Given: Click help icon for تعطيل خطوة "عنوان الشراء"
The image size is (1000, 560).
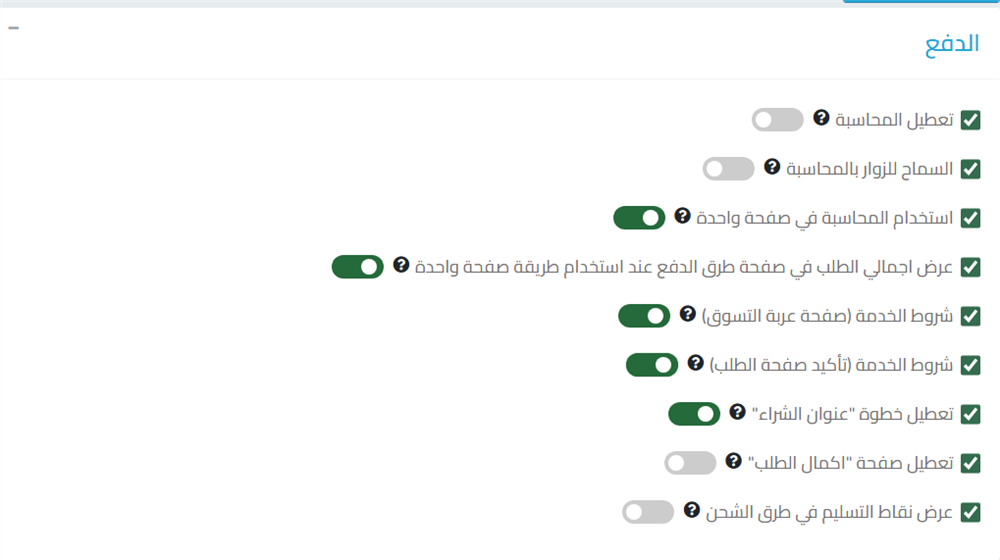Looking at the screenshot, I should coord(738,412).
